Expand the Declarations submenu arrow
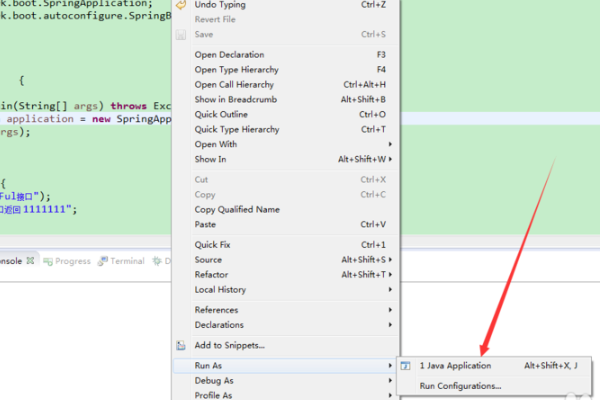600x400 pixels. pyautogui.click(x=390, y=325)
